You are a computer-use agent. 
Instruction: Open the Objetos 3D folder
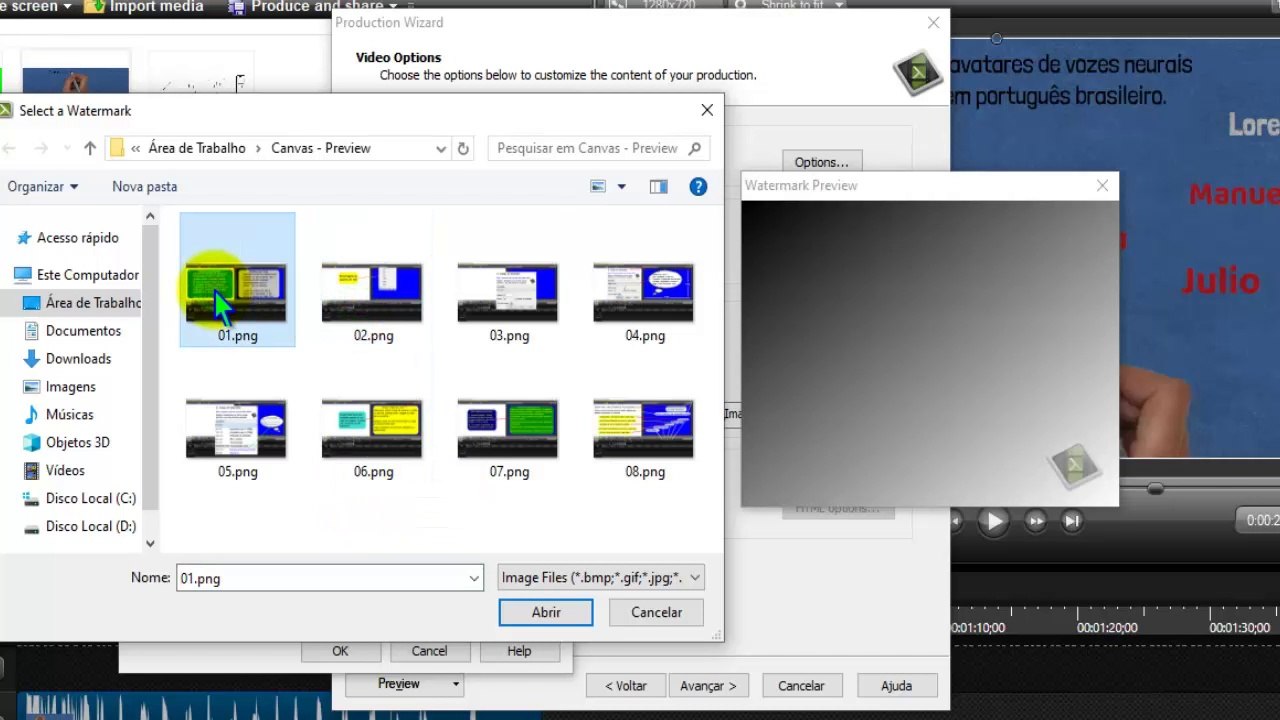[66, 443]
